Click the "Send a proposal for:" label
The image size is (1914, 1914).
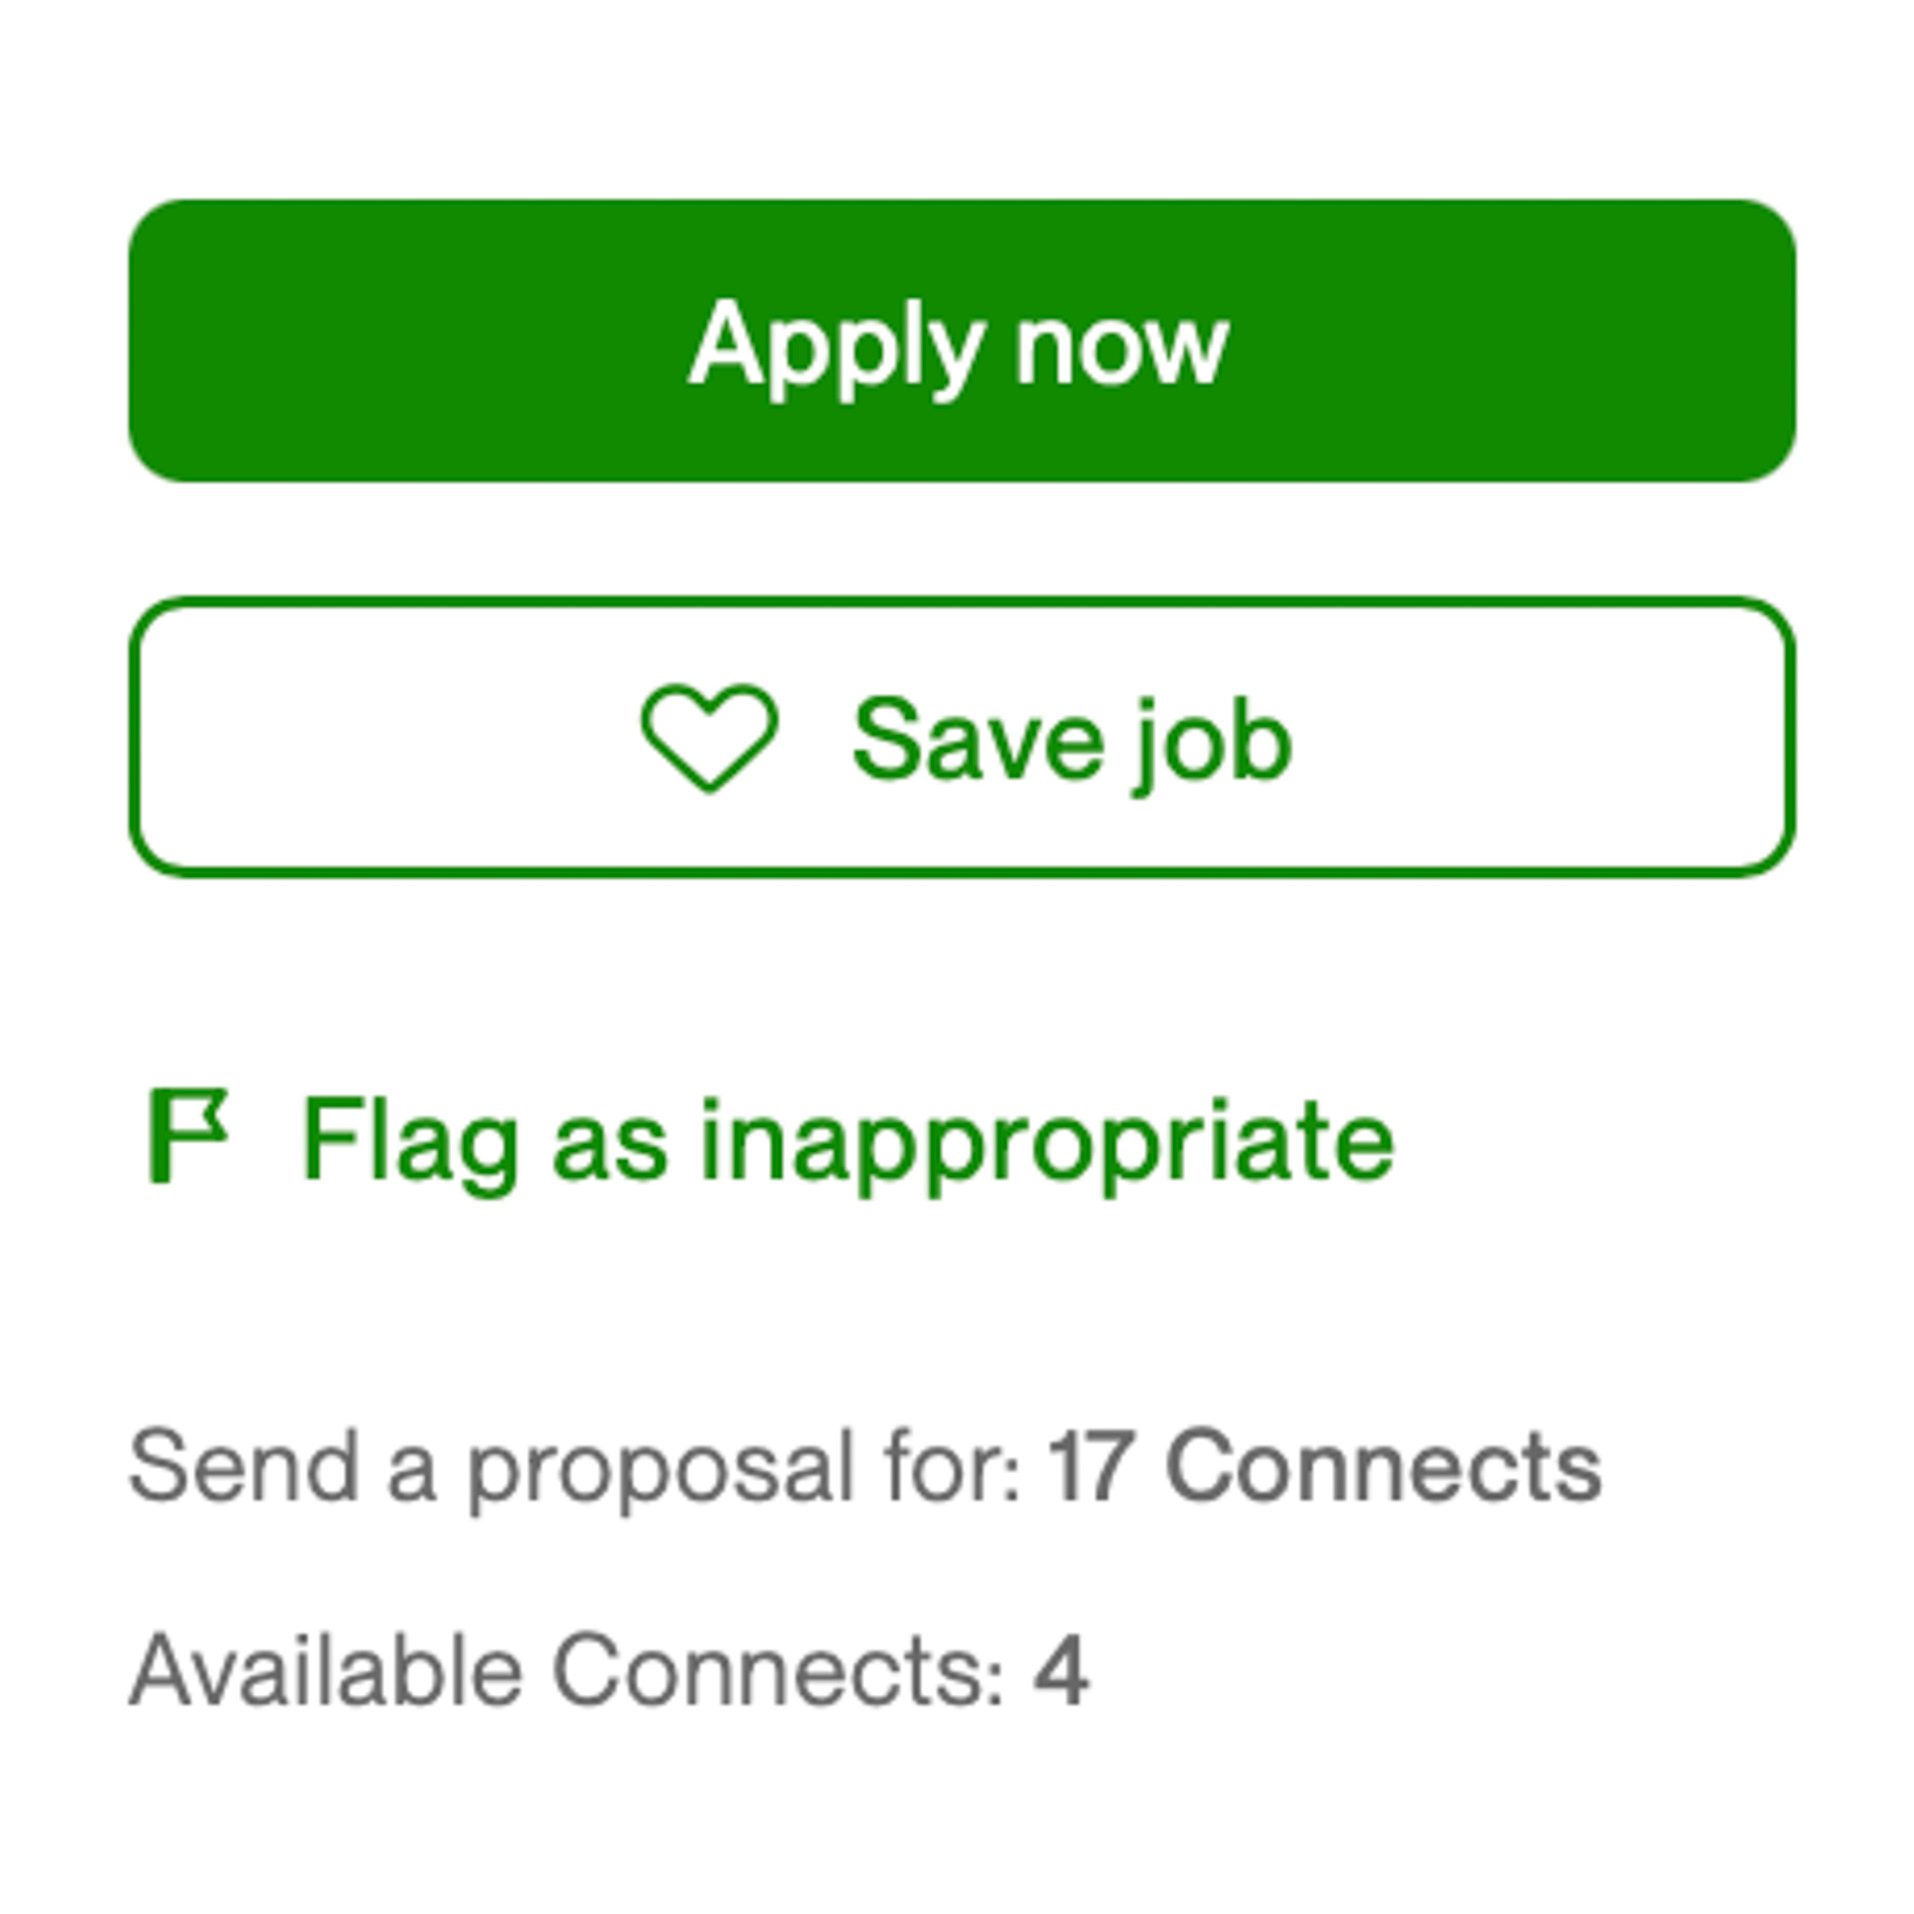[574, 1467]
